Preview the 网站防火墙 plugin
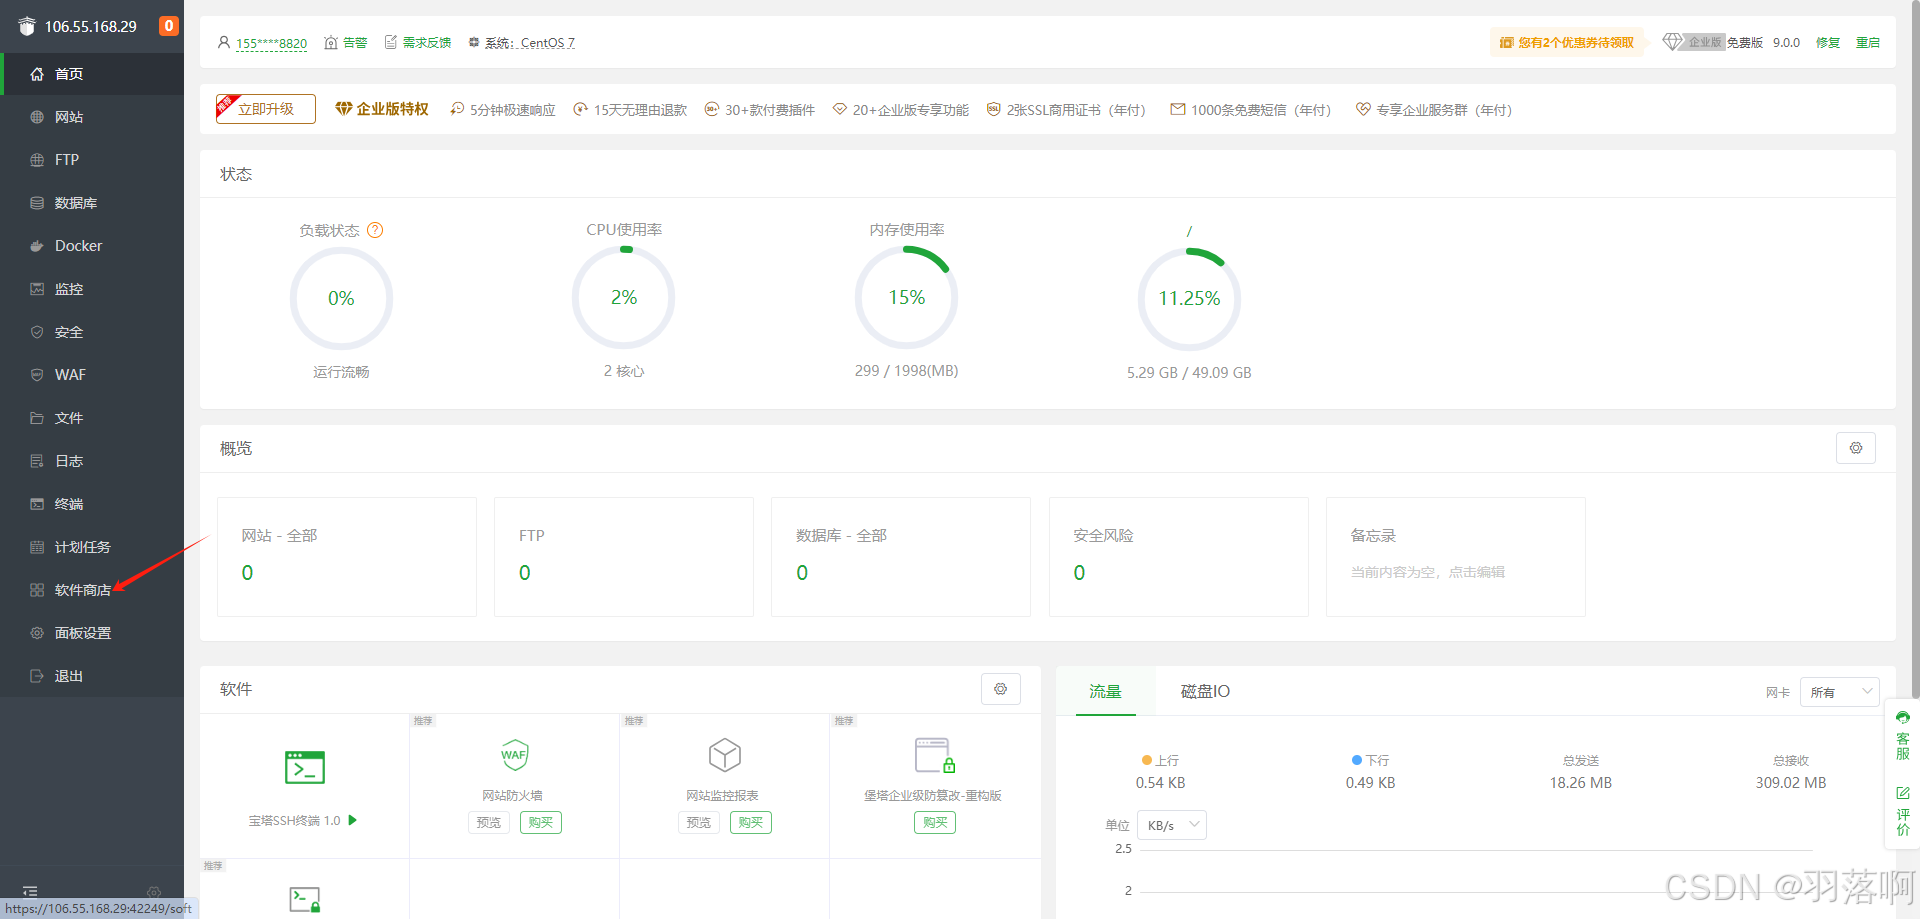 pyautogui.click(x=489, y=822)
